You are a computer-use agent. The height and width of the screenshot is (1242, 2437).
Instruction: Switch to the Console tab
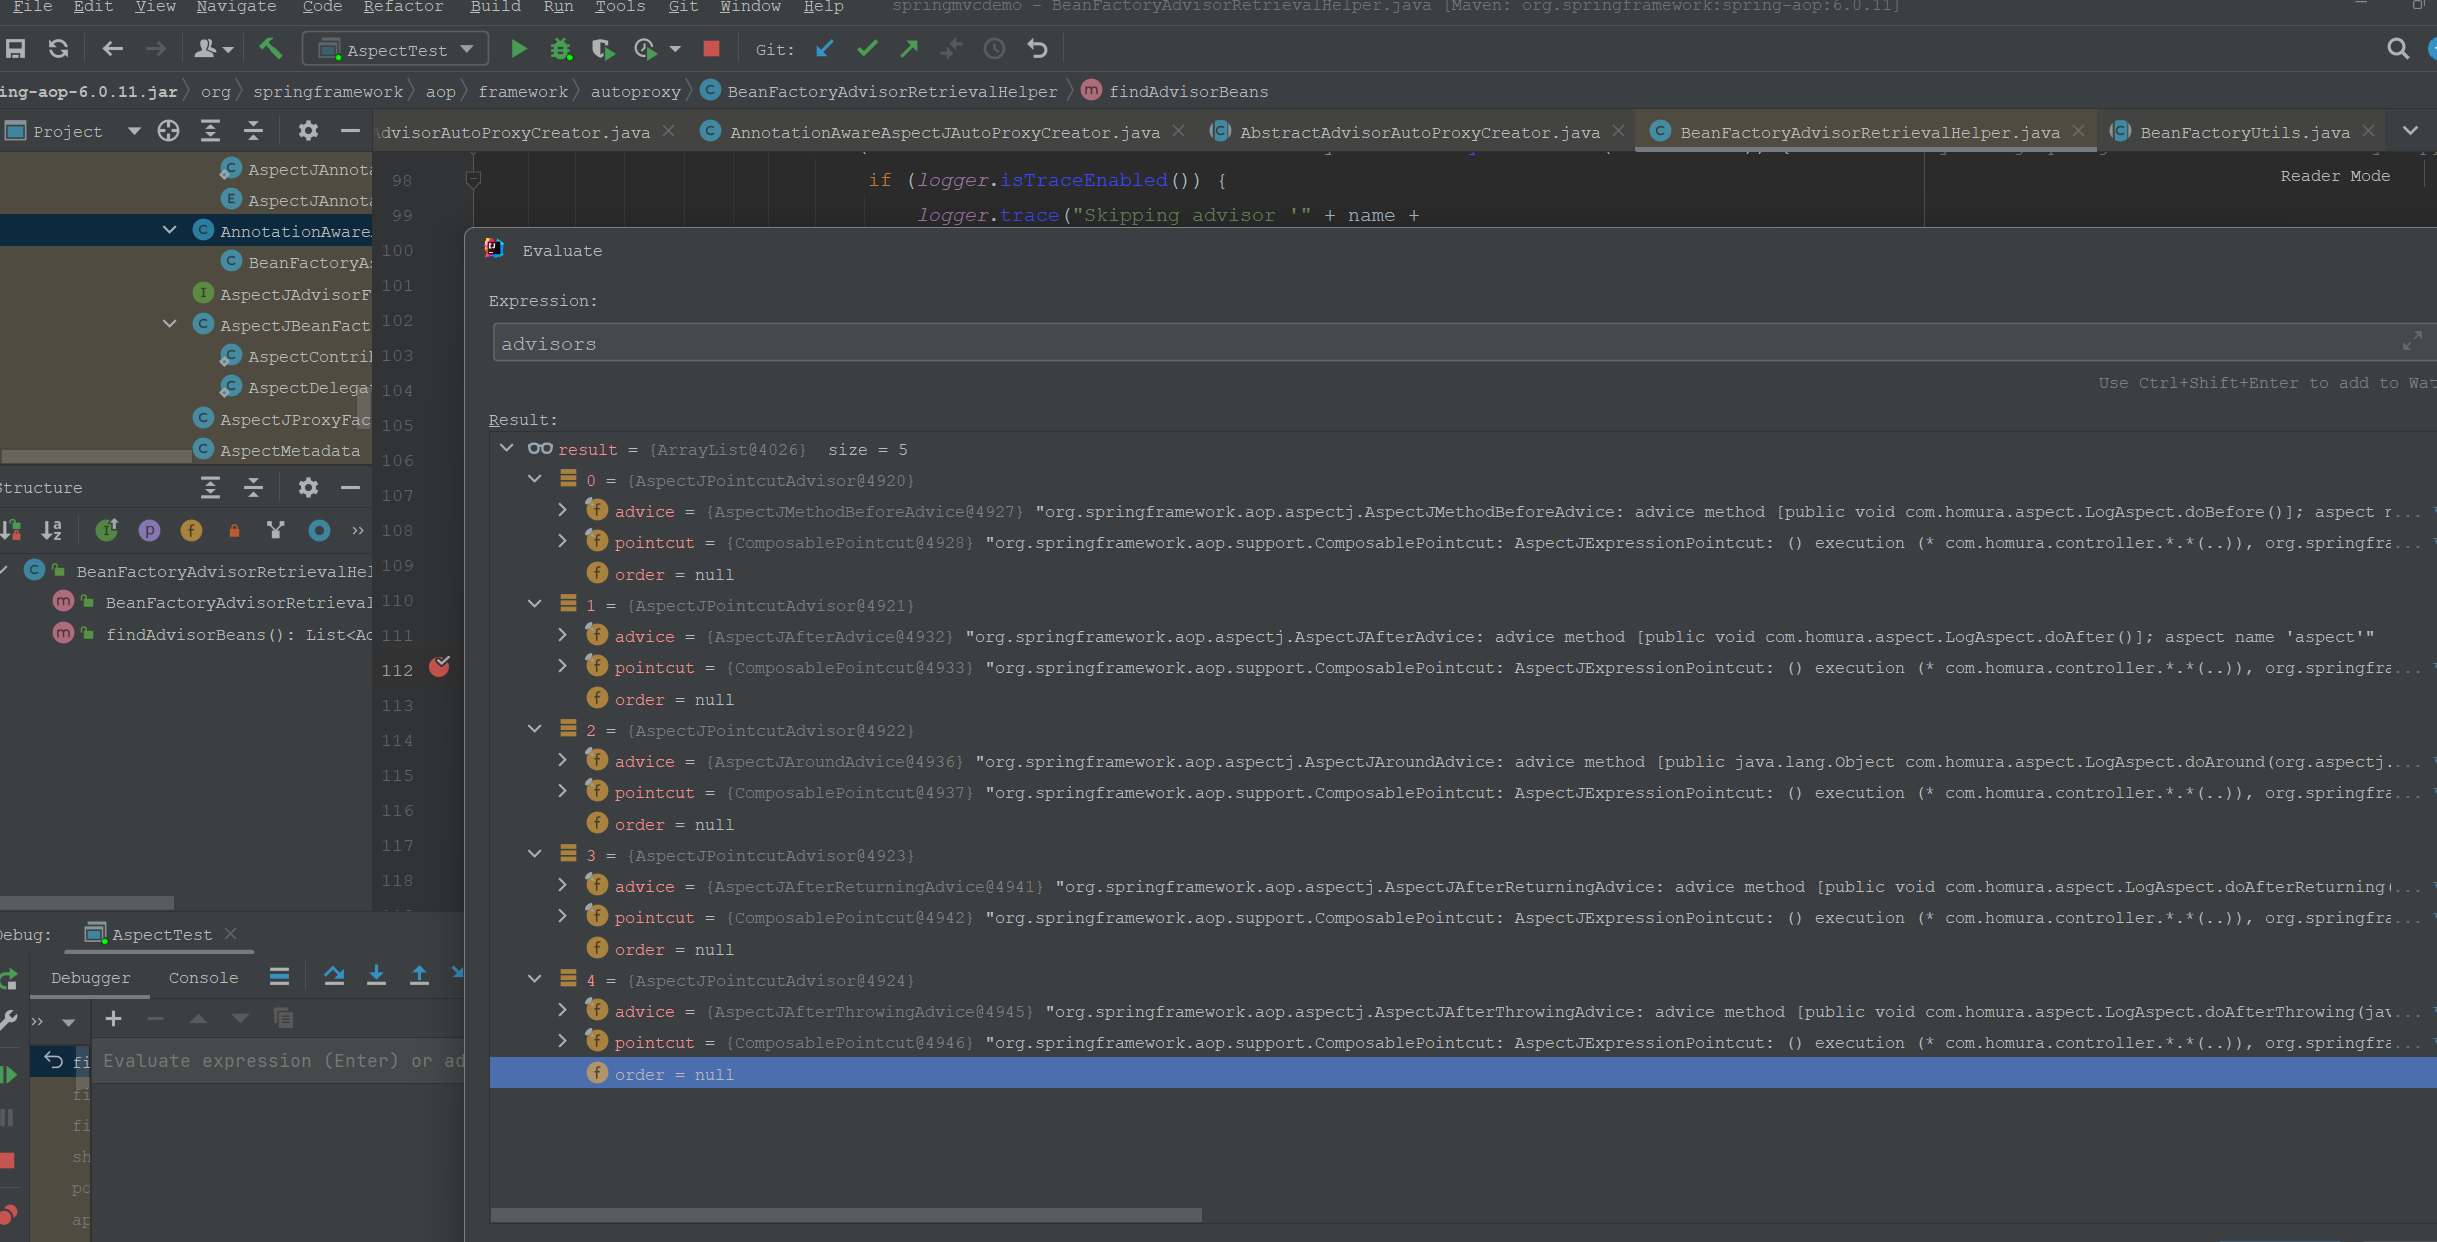[203, 977]
